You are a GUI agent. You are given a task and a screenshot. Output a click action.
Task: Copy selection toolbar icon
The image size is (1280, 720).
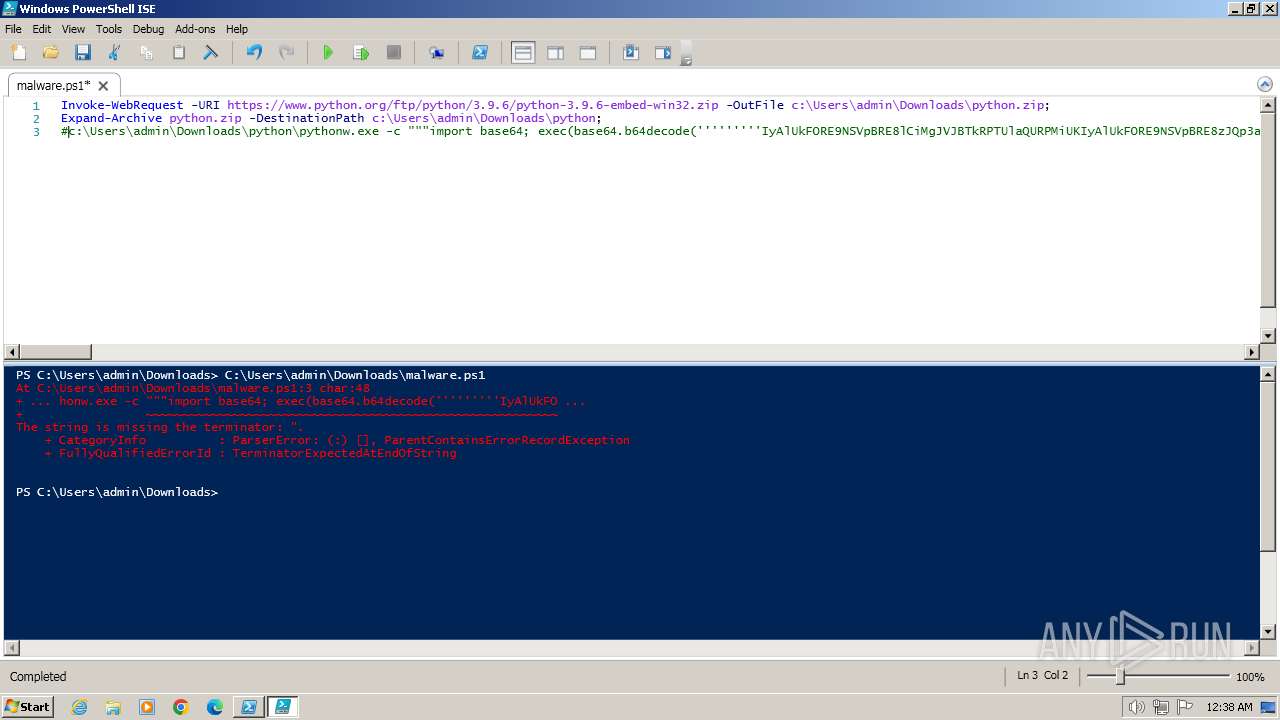[146, 53]
